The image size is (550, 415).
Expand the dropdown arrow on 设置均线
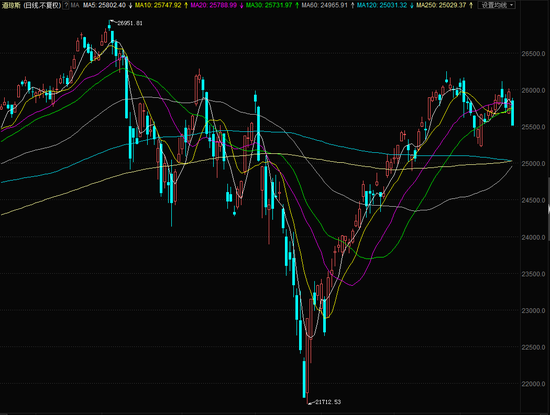click(511, 5)
